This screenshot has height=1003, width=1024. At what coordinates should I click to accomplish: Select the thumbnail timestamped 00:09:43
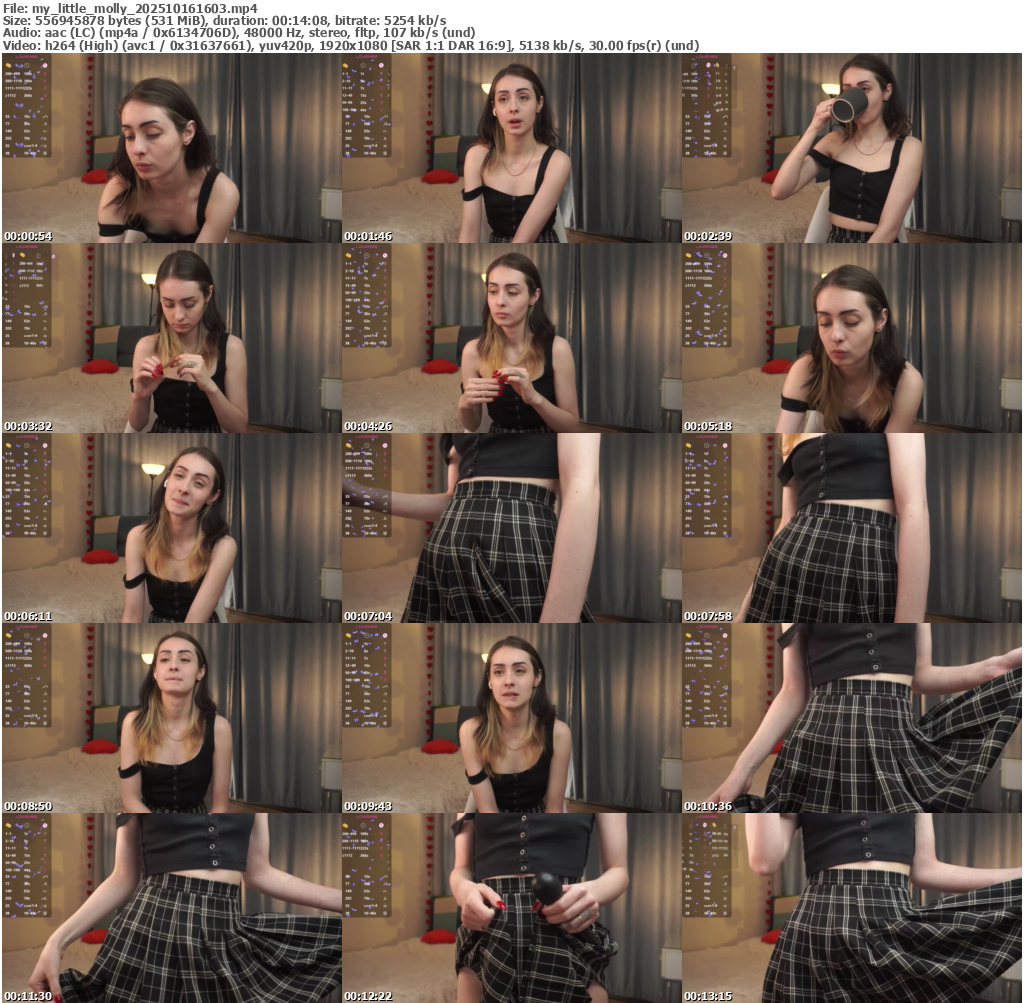click(x=511, y=718)
